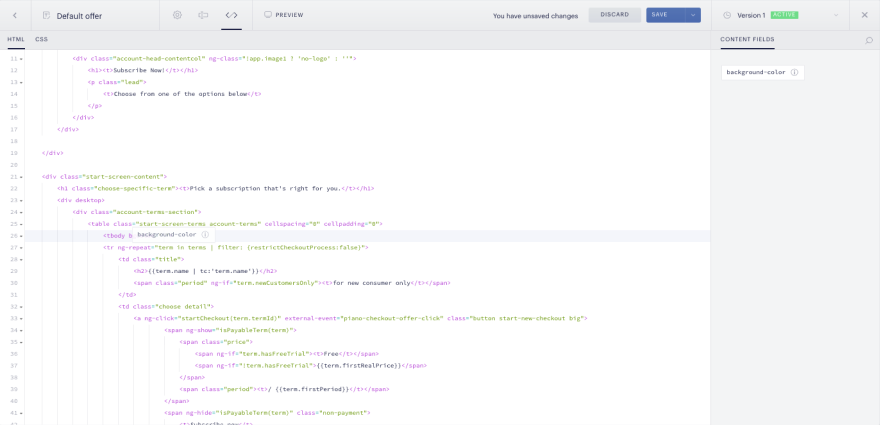
Task: Click the term.firstPeriod expression line
Action: point(284,389)
